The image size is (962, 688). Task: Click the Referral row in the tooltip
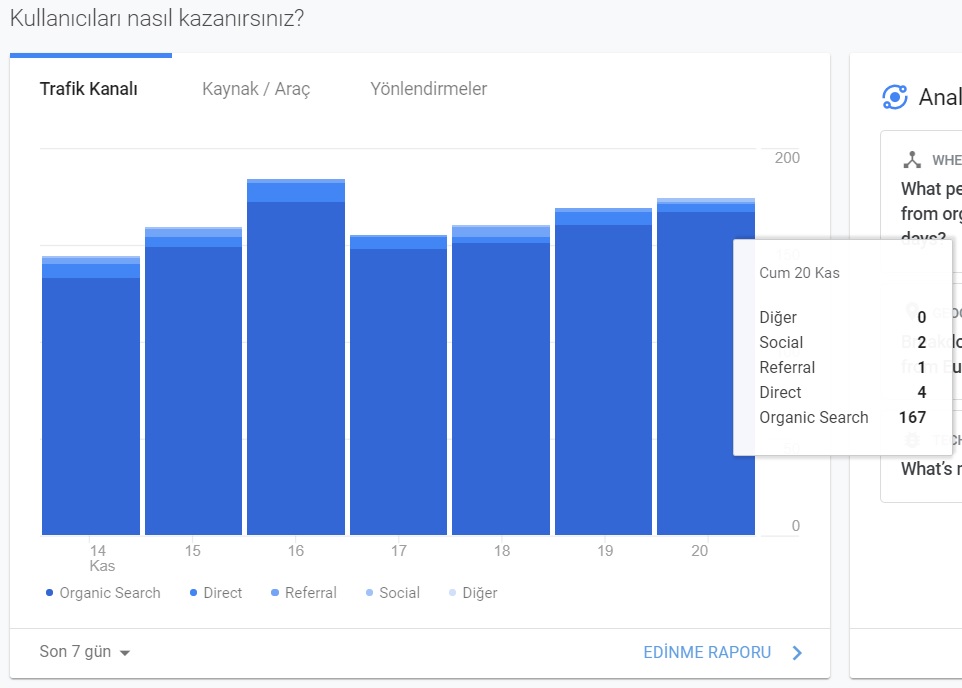[x=842, y=368]
